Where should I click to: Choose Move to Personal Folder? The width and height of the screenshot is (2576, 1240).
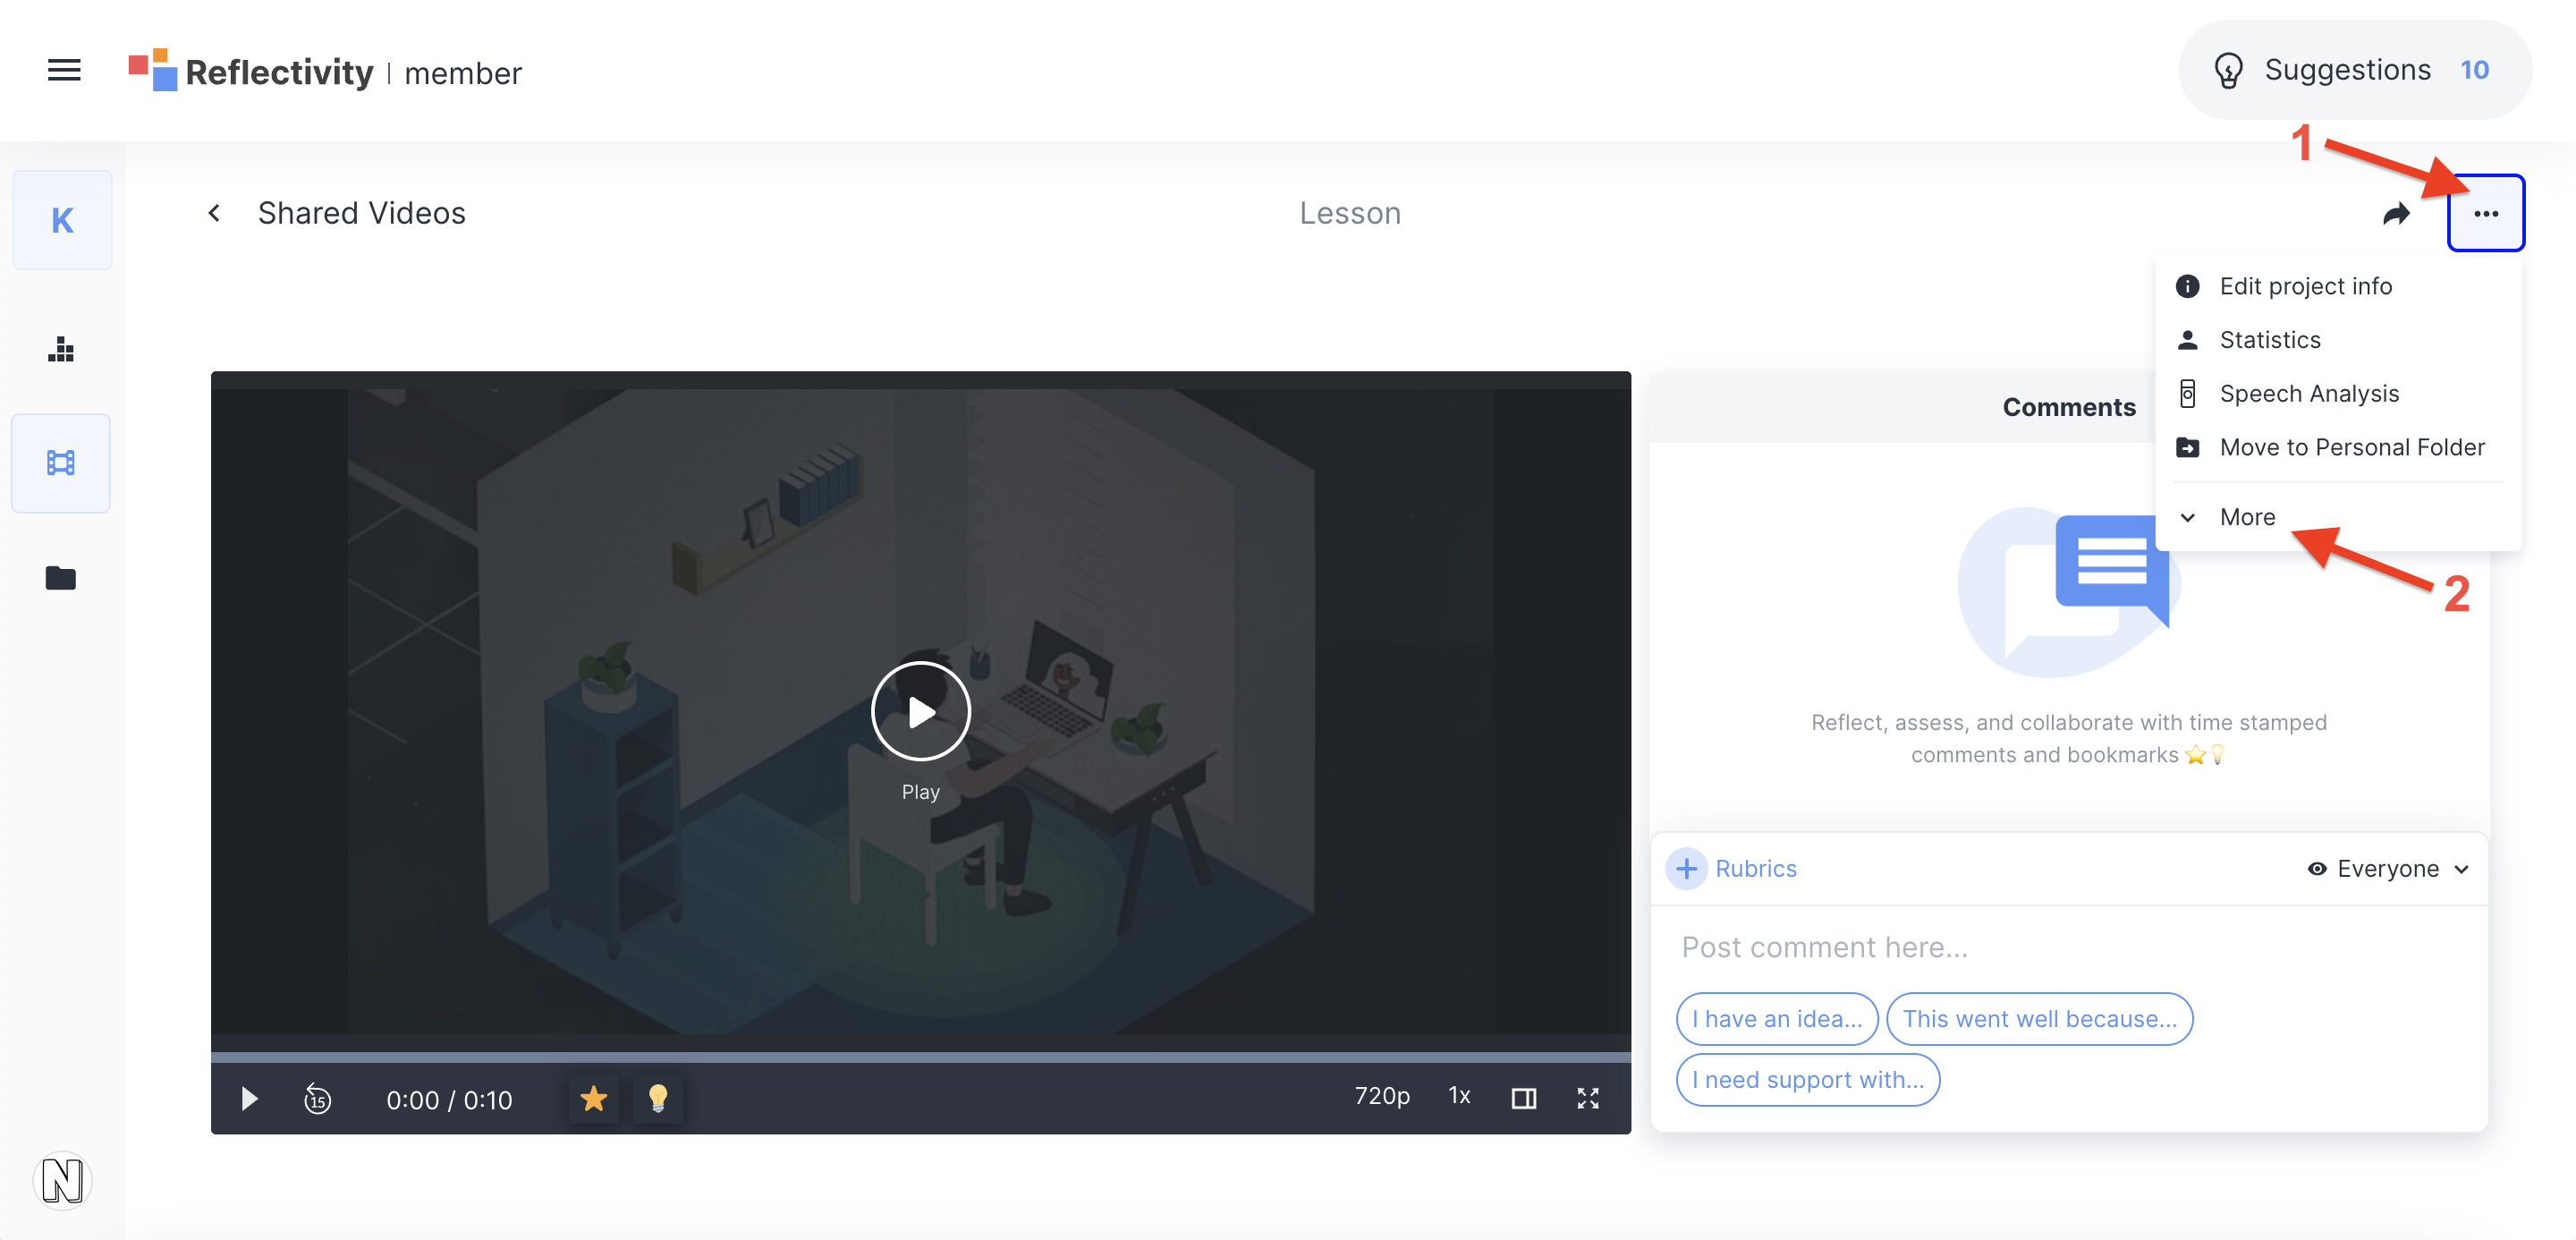point(2351,447)
